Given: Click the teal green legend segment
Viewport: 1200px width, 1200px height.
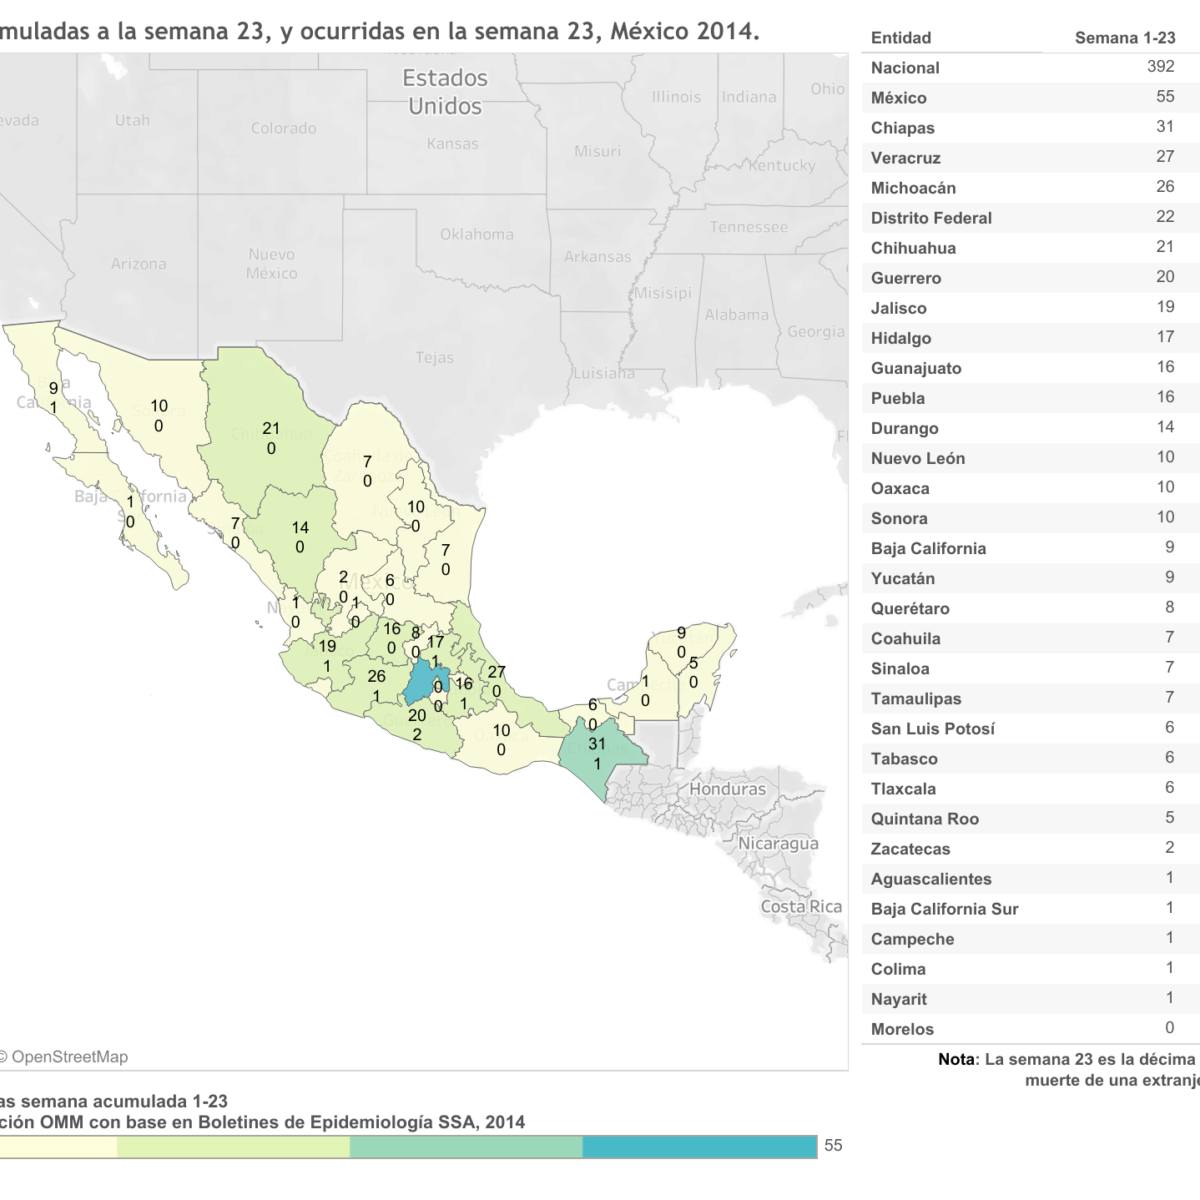Looking at the screenshot, I should [x=466, y=1146].
